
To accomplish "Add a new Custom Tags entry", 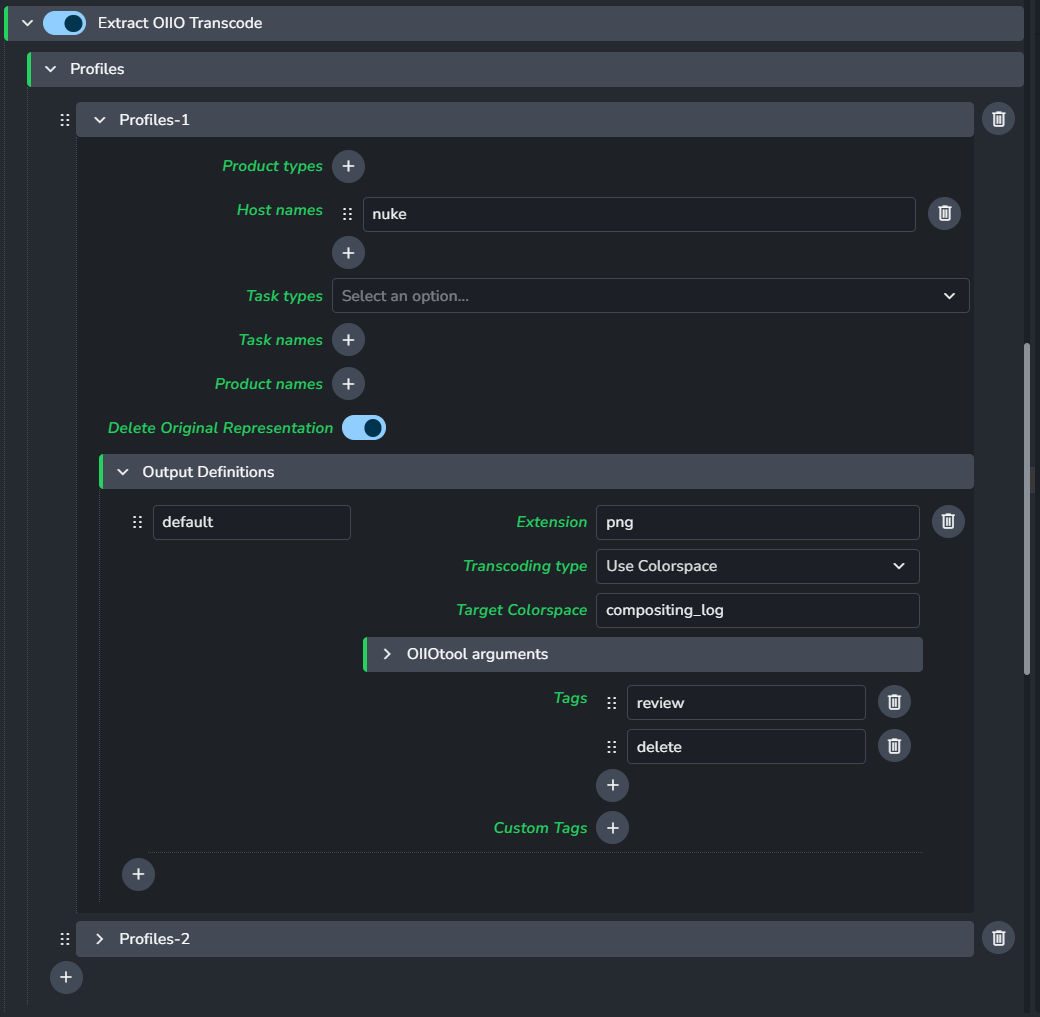I will (x=612, y=828).
